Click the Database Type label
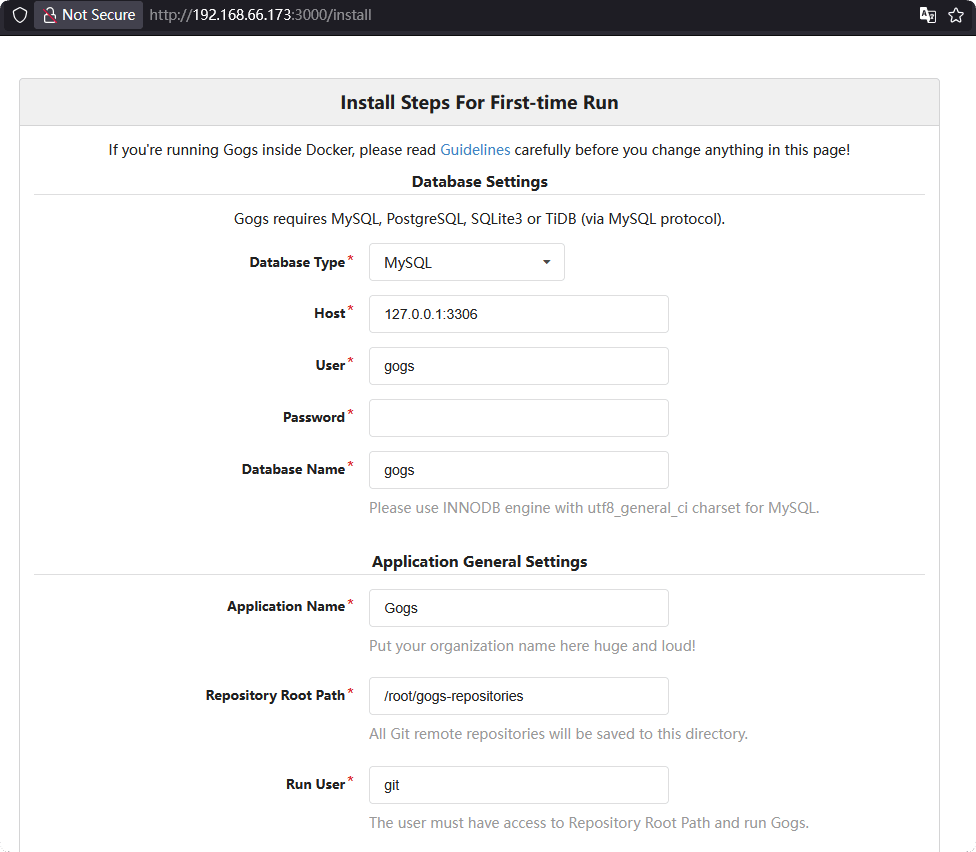This screenshot has width=976, height=852. (297, 263)
